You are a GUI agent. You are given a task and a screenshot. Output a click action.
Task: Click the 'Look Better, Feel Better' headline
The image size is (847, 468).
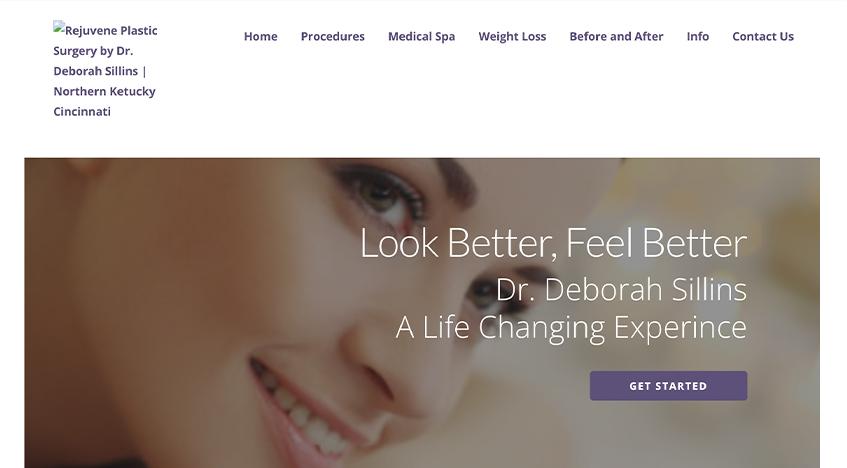pos(553,244)
